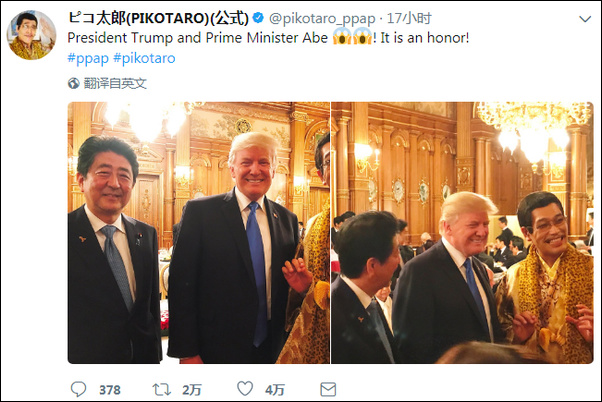The height and width of the screenshot is (402, 602).
Task: Click the reply speech bubble icon
Action: point(79,389)
